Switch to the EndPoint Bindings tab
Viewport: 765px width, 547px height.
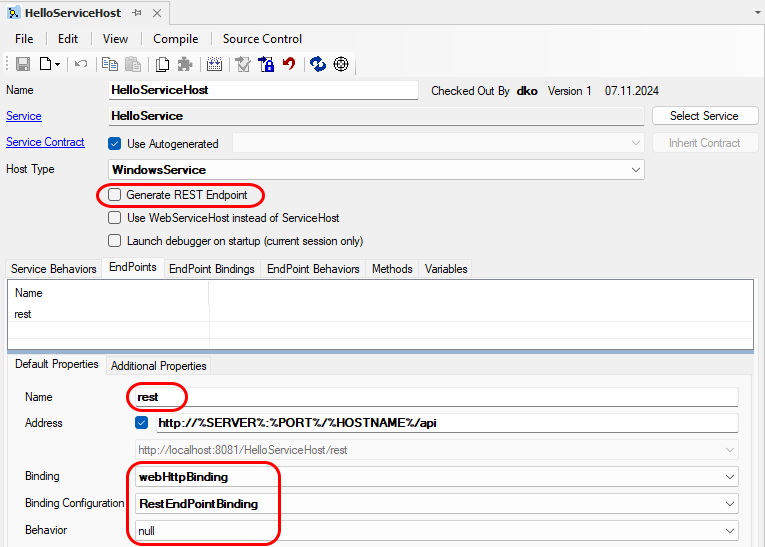(212, 269)
